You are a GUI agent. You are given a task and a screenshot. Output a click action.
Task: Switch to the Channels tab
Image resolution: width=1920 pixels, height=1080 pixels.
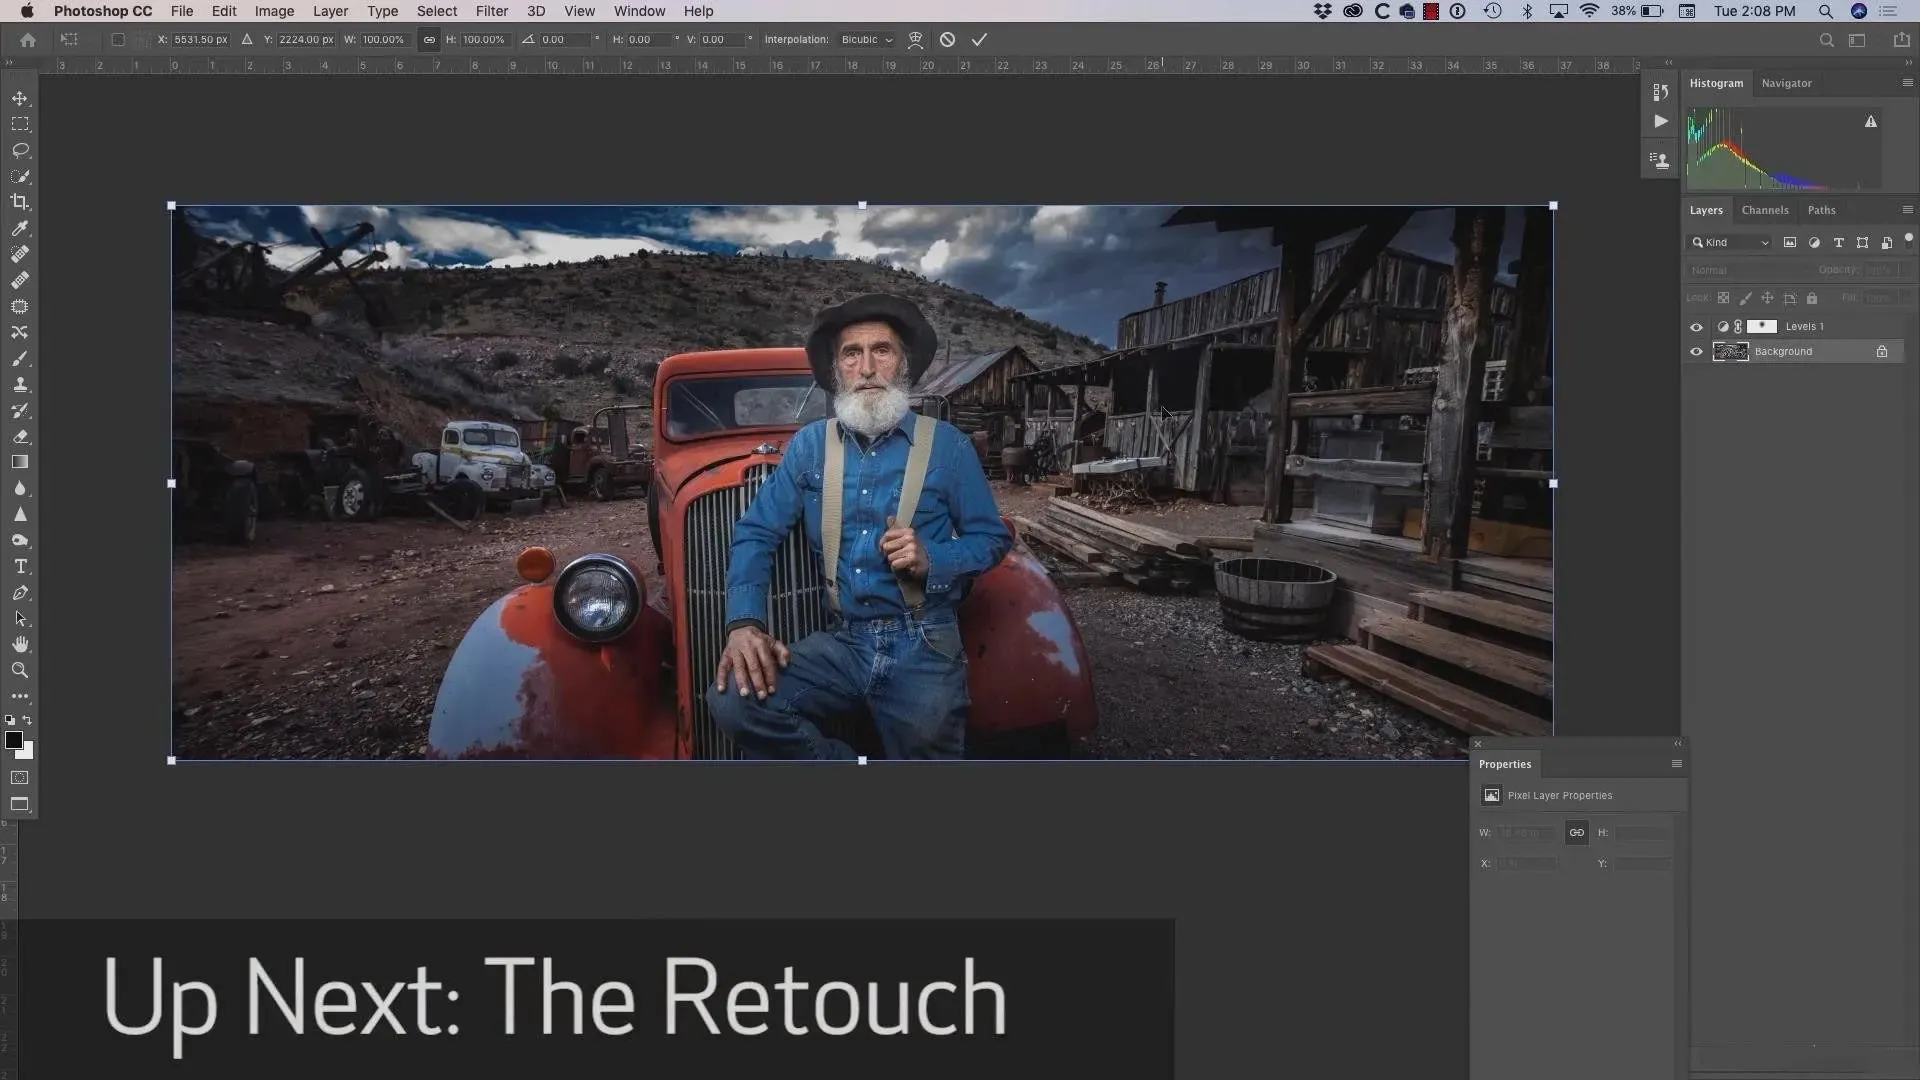point(1764,210)
